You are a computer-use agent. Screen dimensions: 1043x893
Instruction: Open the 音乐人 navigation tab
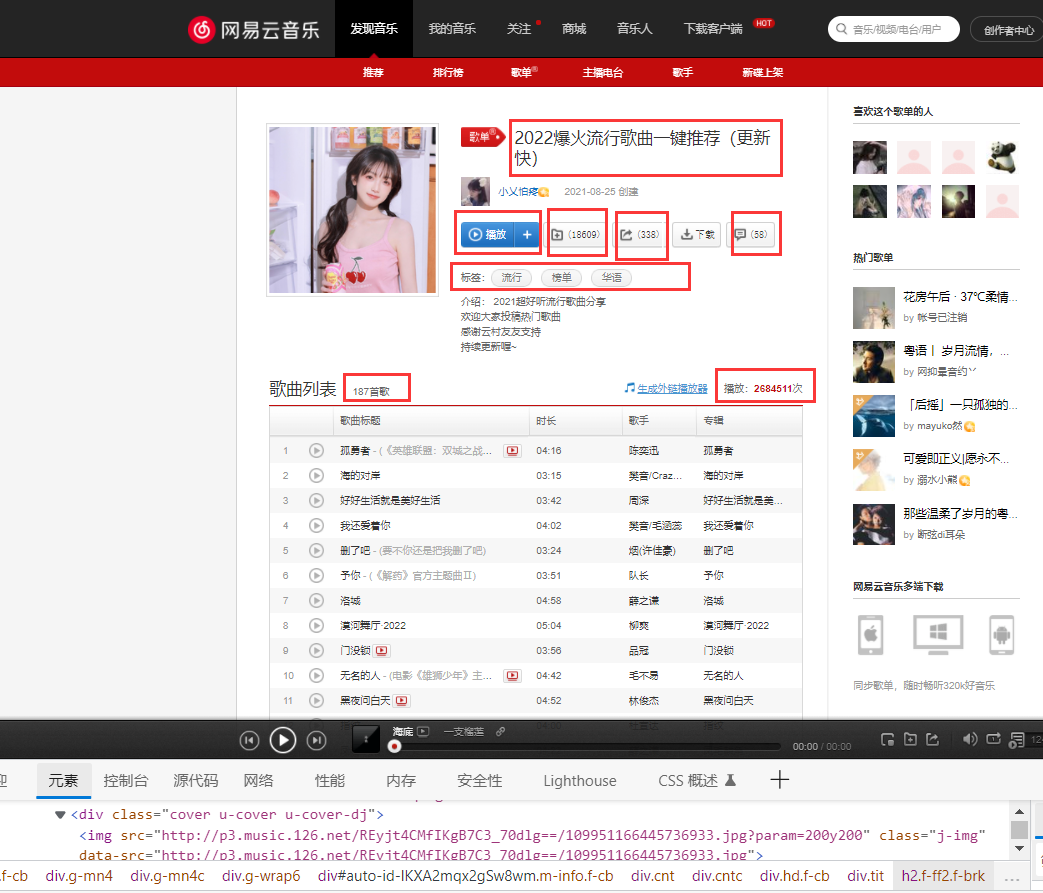pos(635,29)
